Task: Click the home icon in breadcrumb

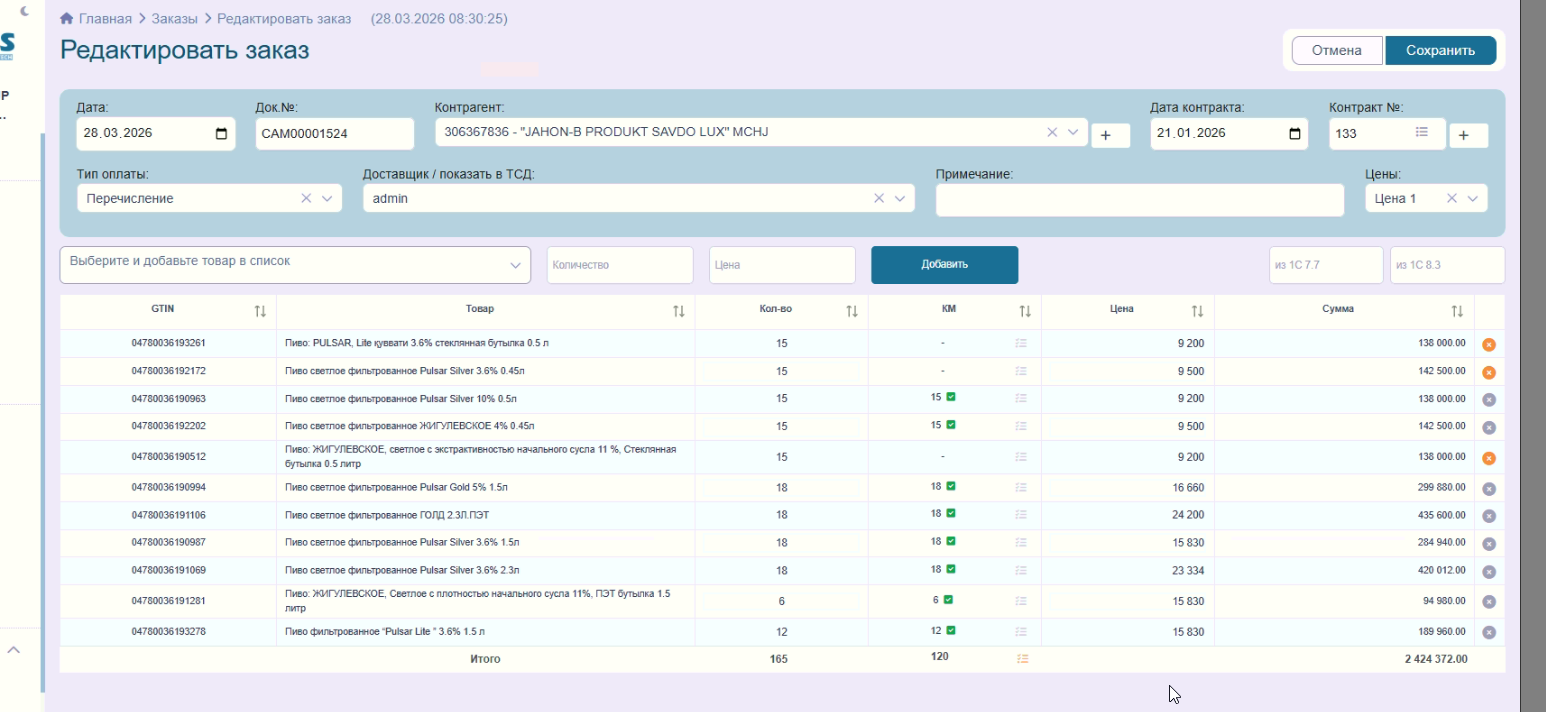Action: (x=67, y=19)
